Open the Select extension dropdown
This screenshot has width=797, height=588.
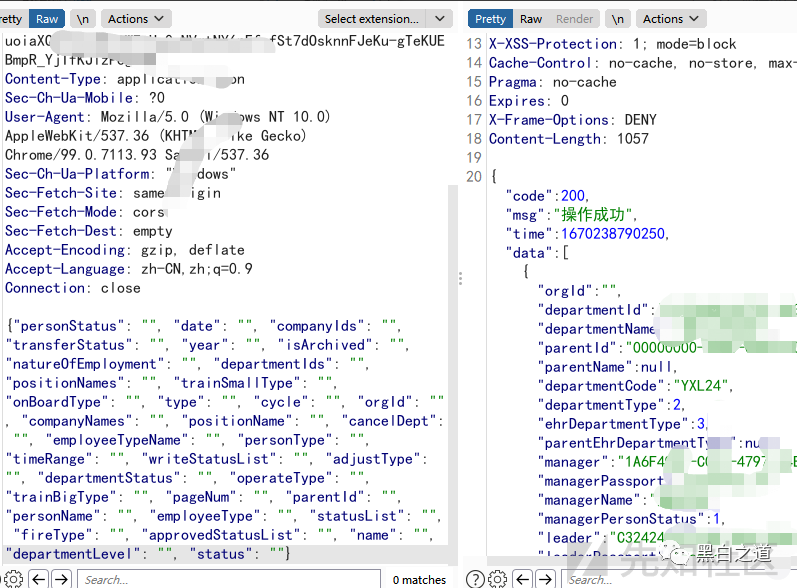pos(372,19)
